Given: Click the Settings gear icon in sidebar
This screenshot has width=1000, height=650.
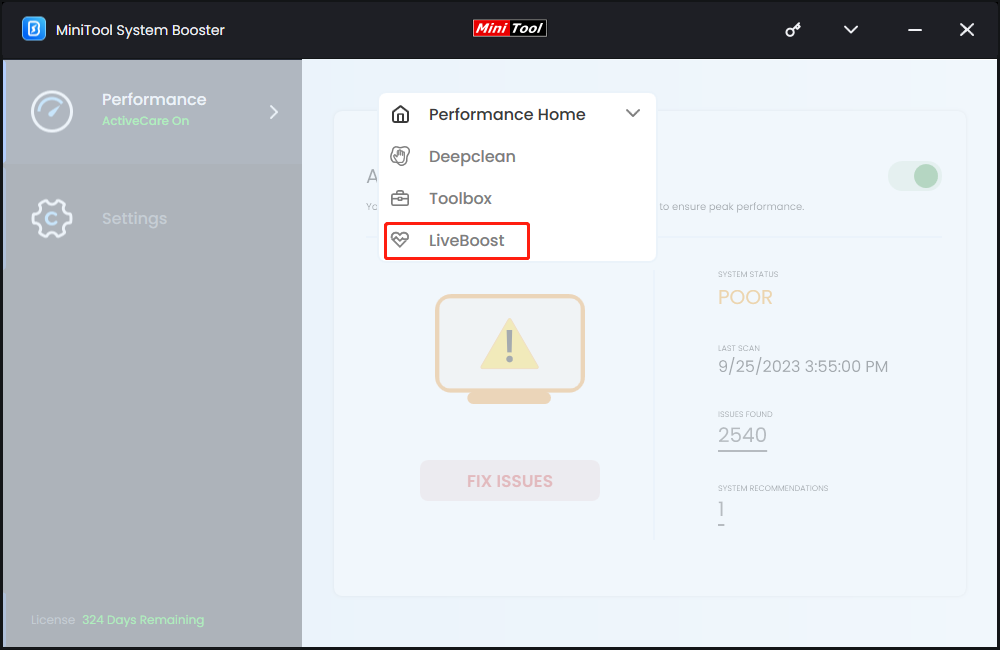Looking at the screenshot, I should (x=52, y=218).
